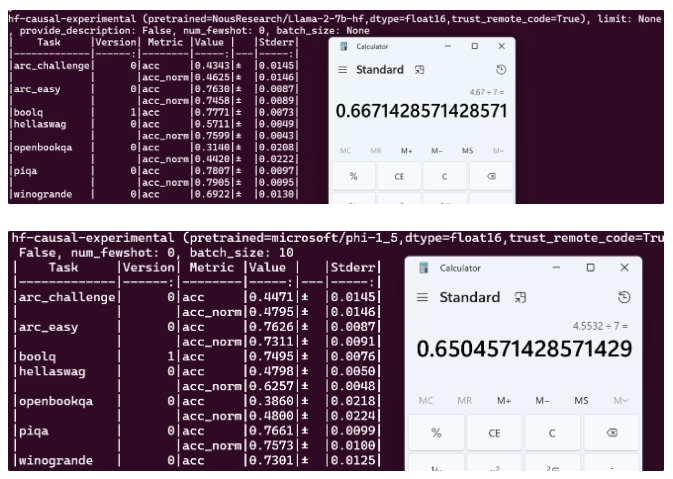The image size is (673, 479).
Task: Click value 0.7630 in the Llama-2 table
Action: [212, 89]
